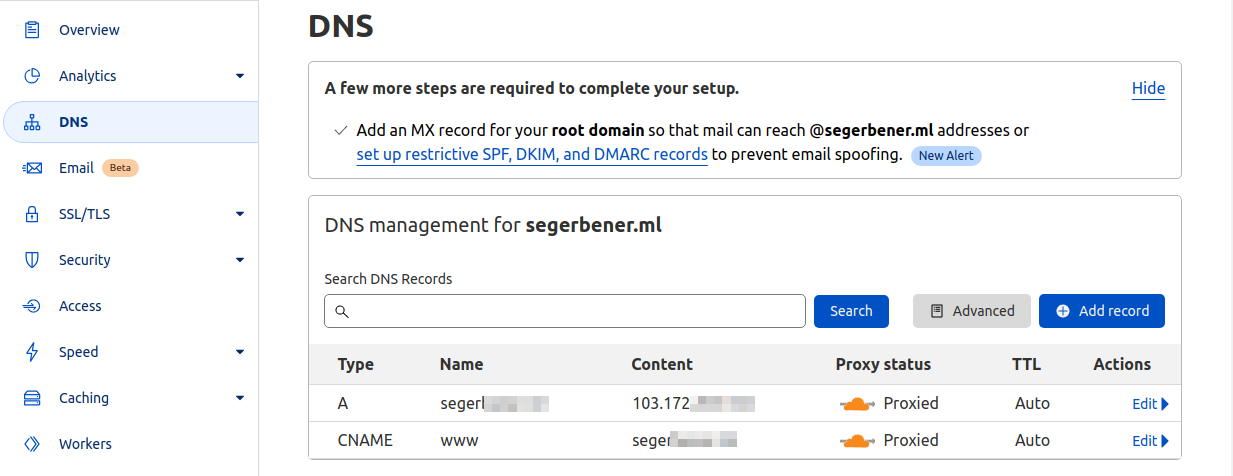
Task: Click the Content column header
Action: (x=662, y=364)
